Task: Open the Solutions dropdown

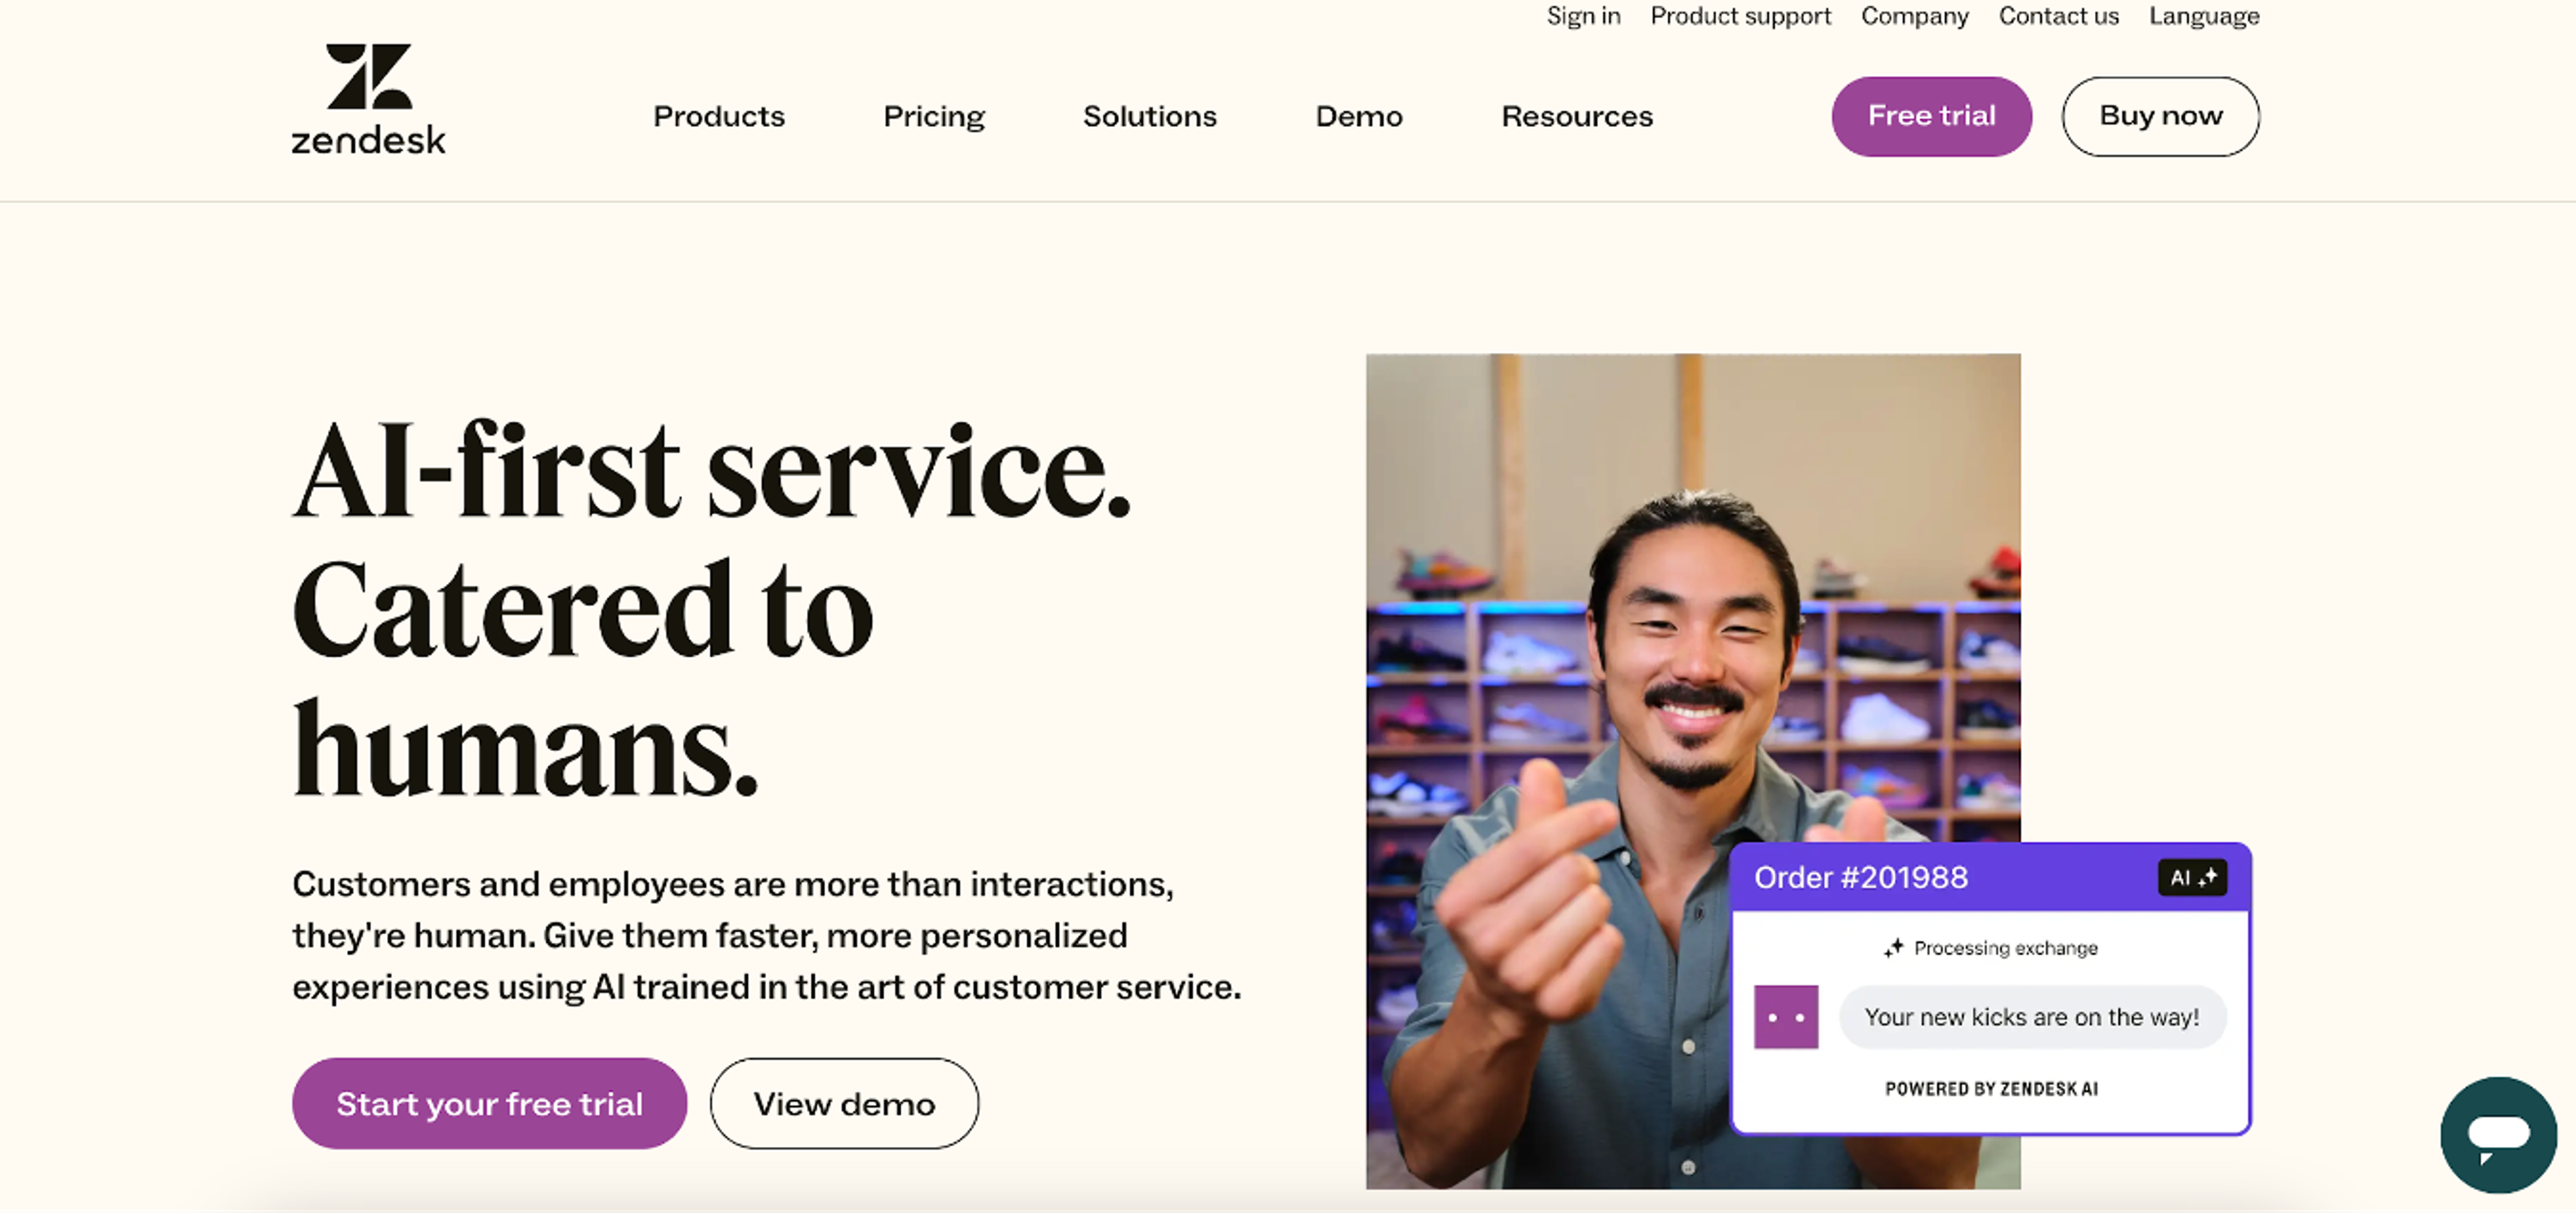Action: [x=1149, y=116]
